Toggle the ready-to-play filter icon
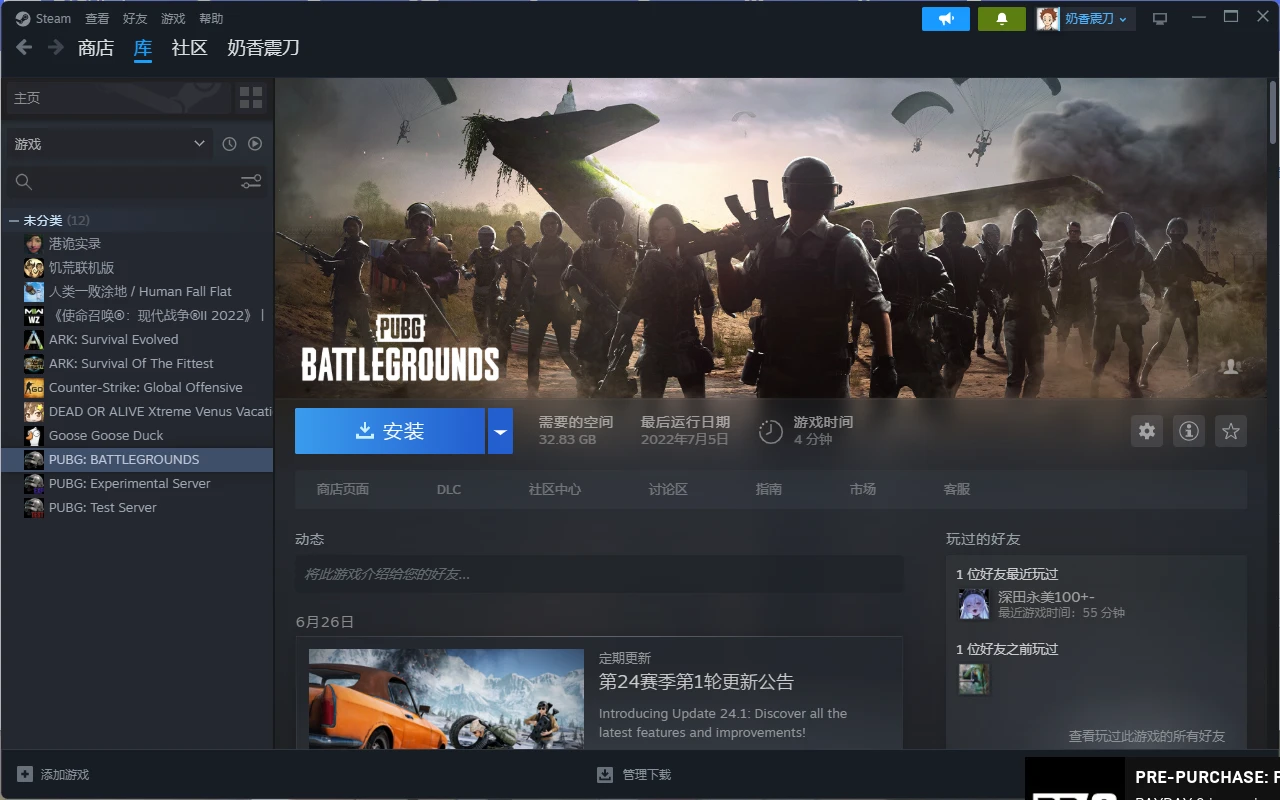The width and height of the screenshot is (1280, 800). click(x=255, y=144)
